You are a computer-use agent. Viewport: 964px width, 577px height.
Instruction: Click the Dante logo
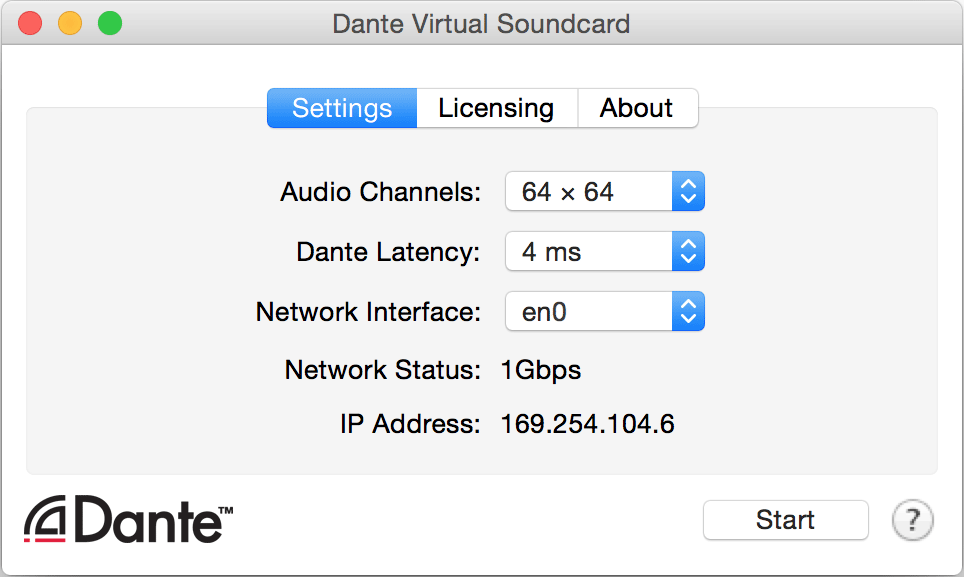[x=129, y=518]
